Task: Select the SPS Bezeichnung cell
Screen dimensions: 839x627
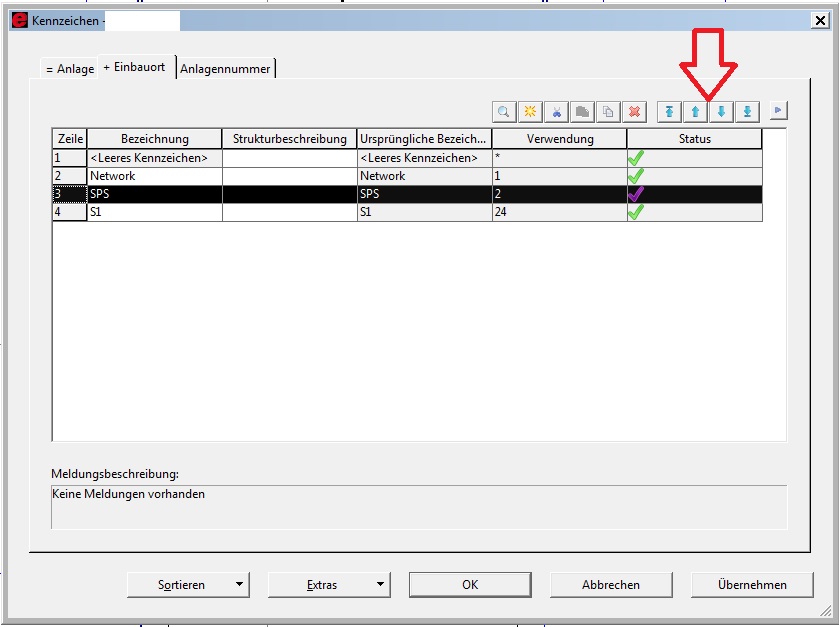Action: coord(155,194)
